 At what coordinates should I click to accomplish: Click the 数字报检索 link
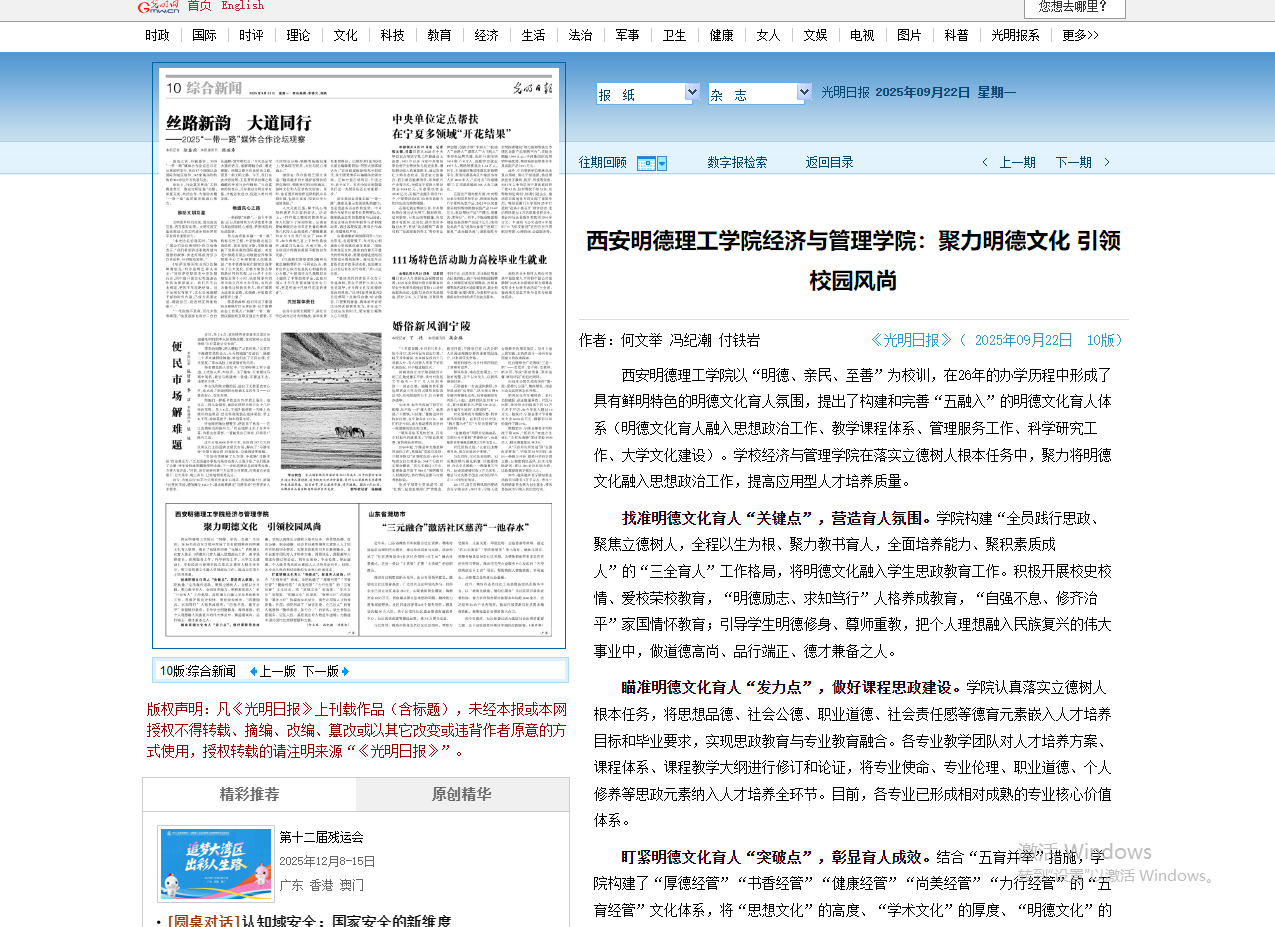point(737,162)
